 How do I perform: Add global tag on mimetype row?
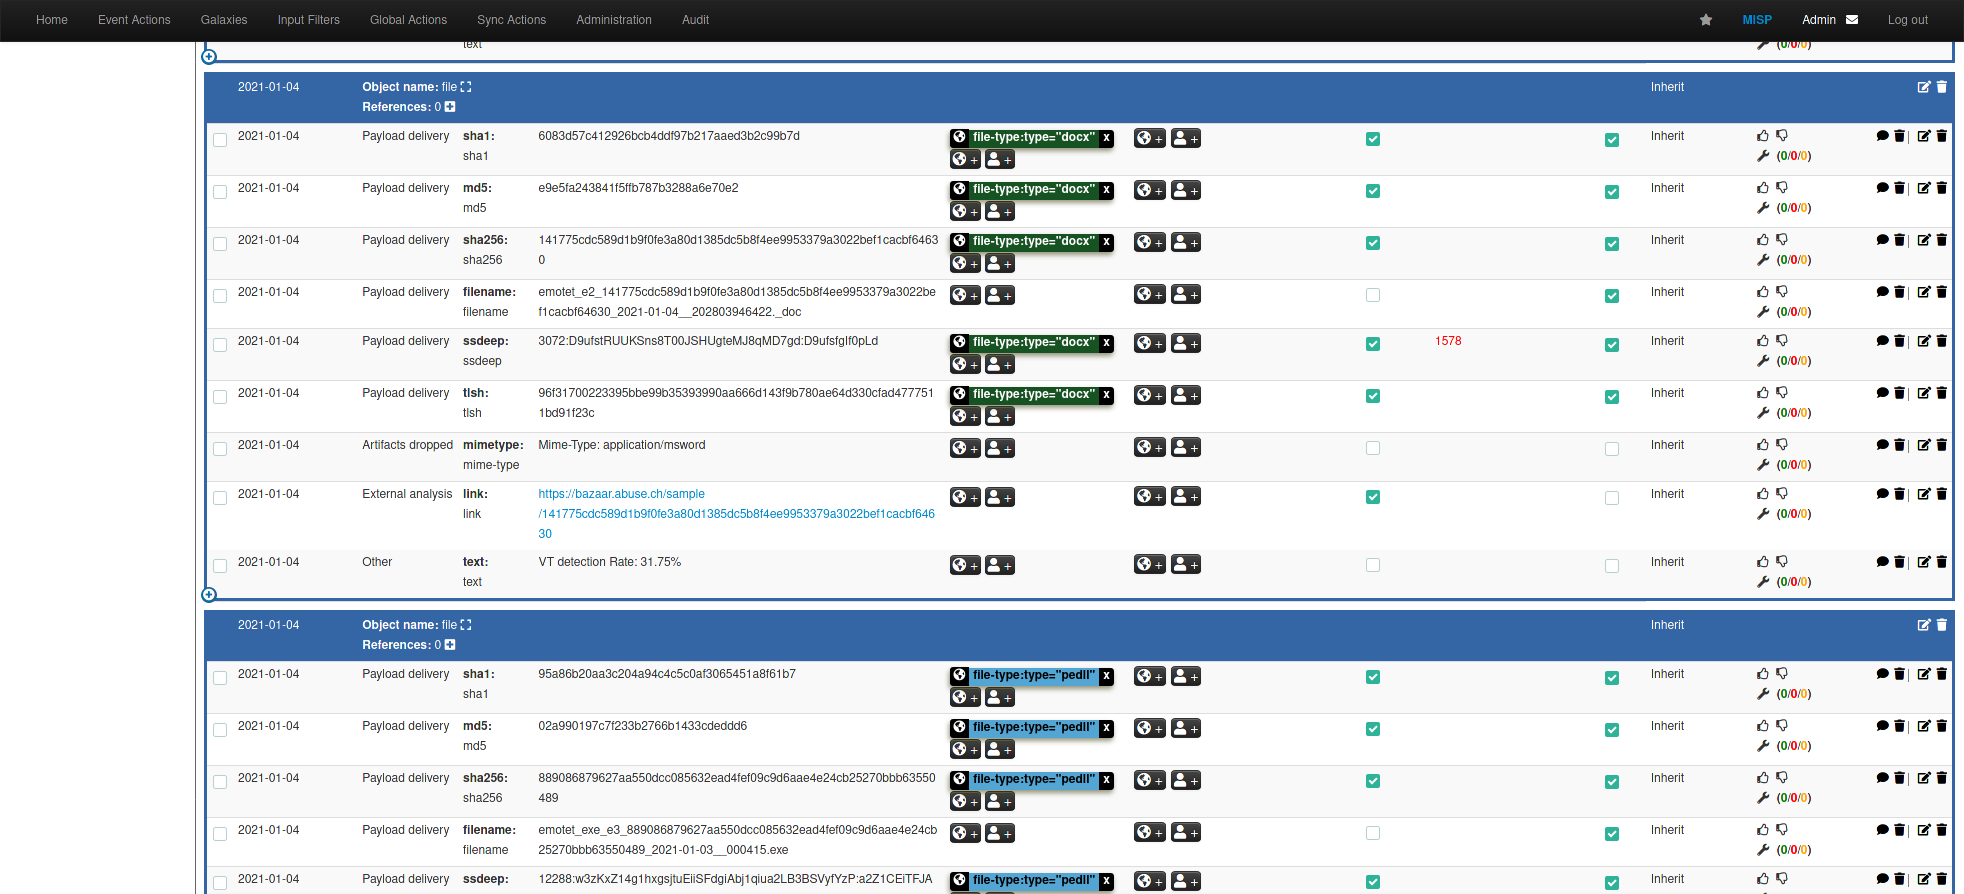pos(965,448)
